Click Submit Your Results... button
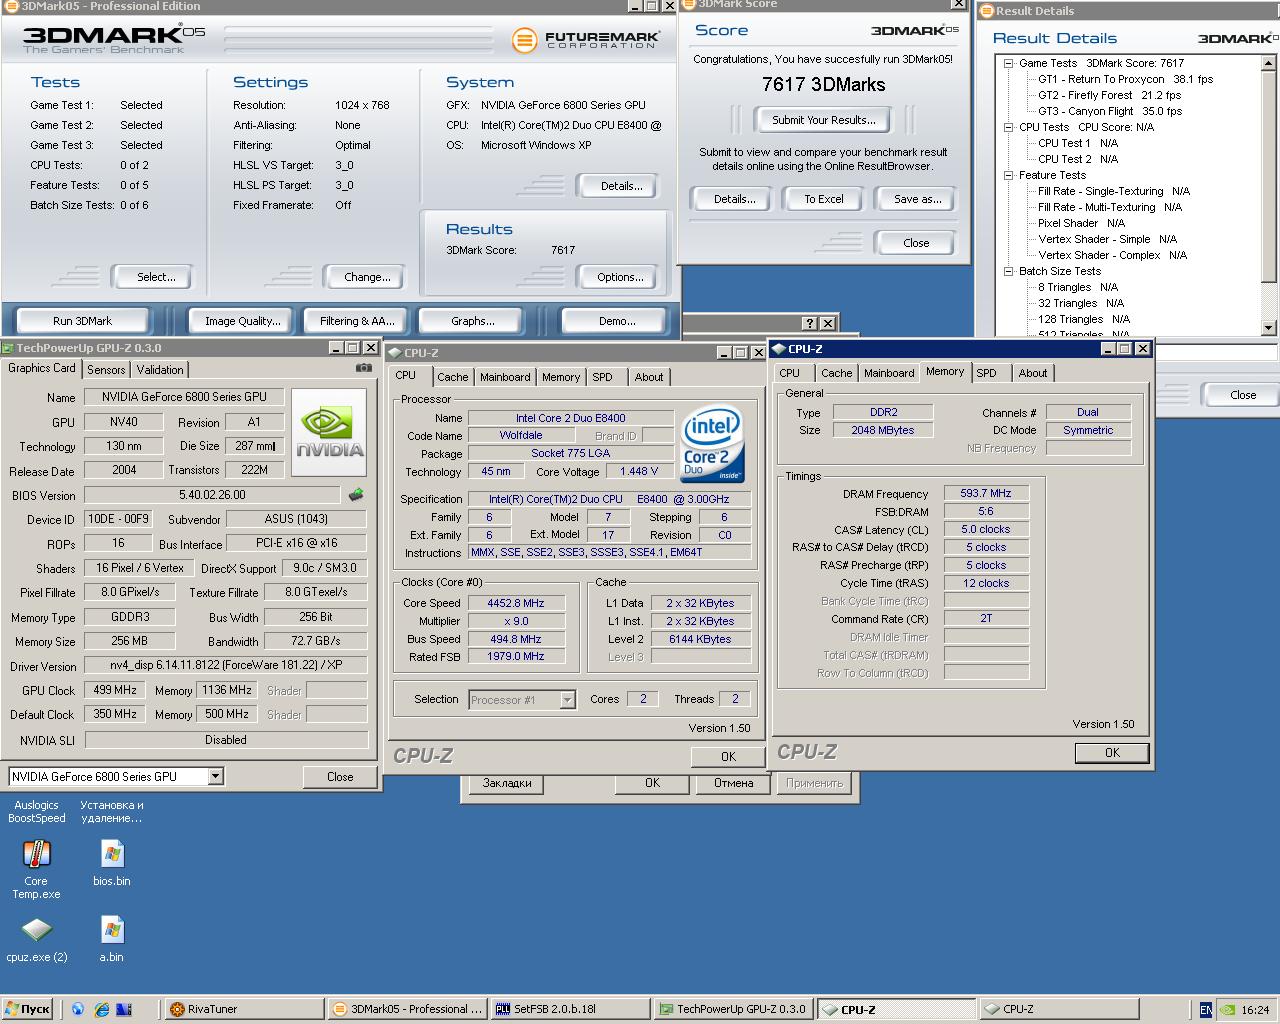The image size is (1280, 1024). coord(824,120)
